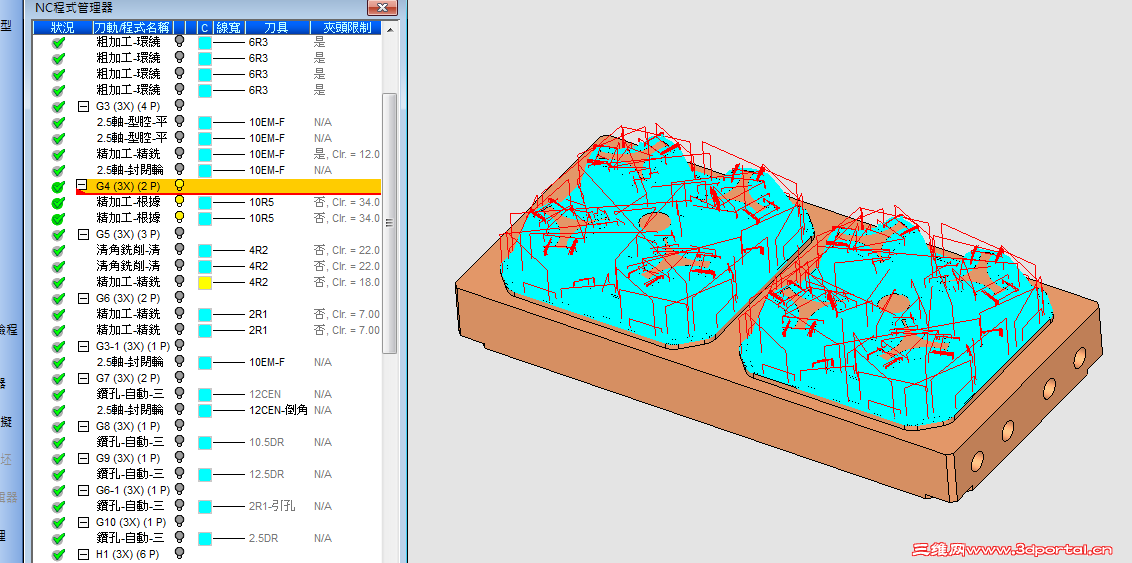
Task: Click the status check beside the 2.5DR drilling row
Action: click(x=58, y=539)
